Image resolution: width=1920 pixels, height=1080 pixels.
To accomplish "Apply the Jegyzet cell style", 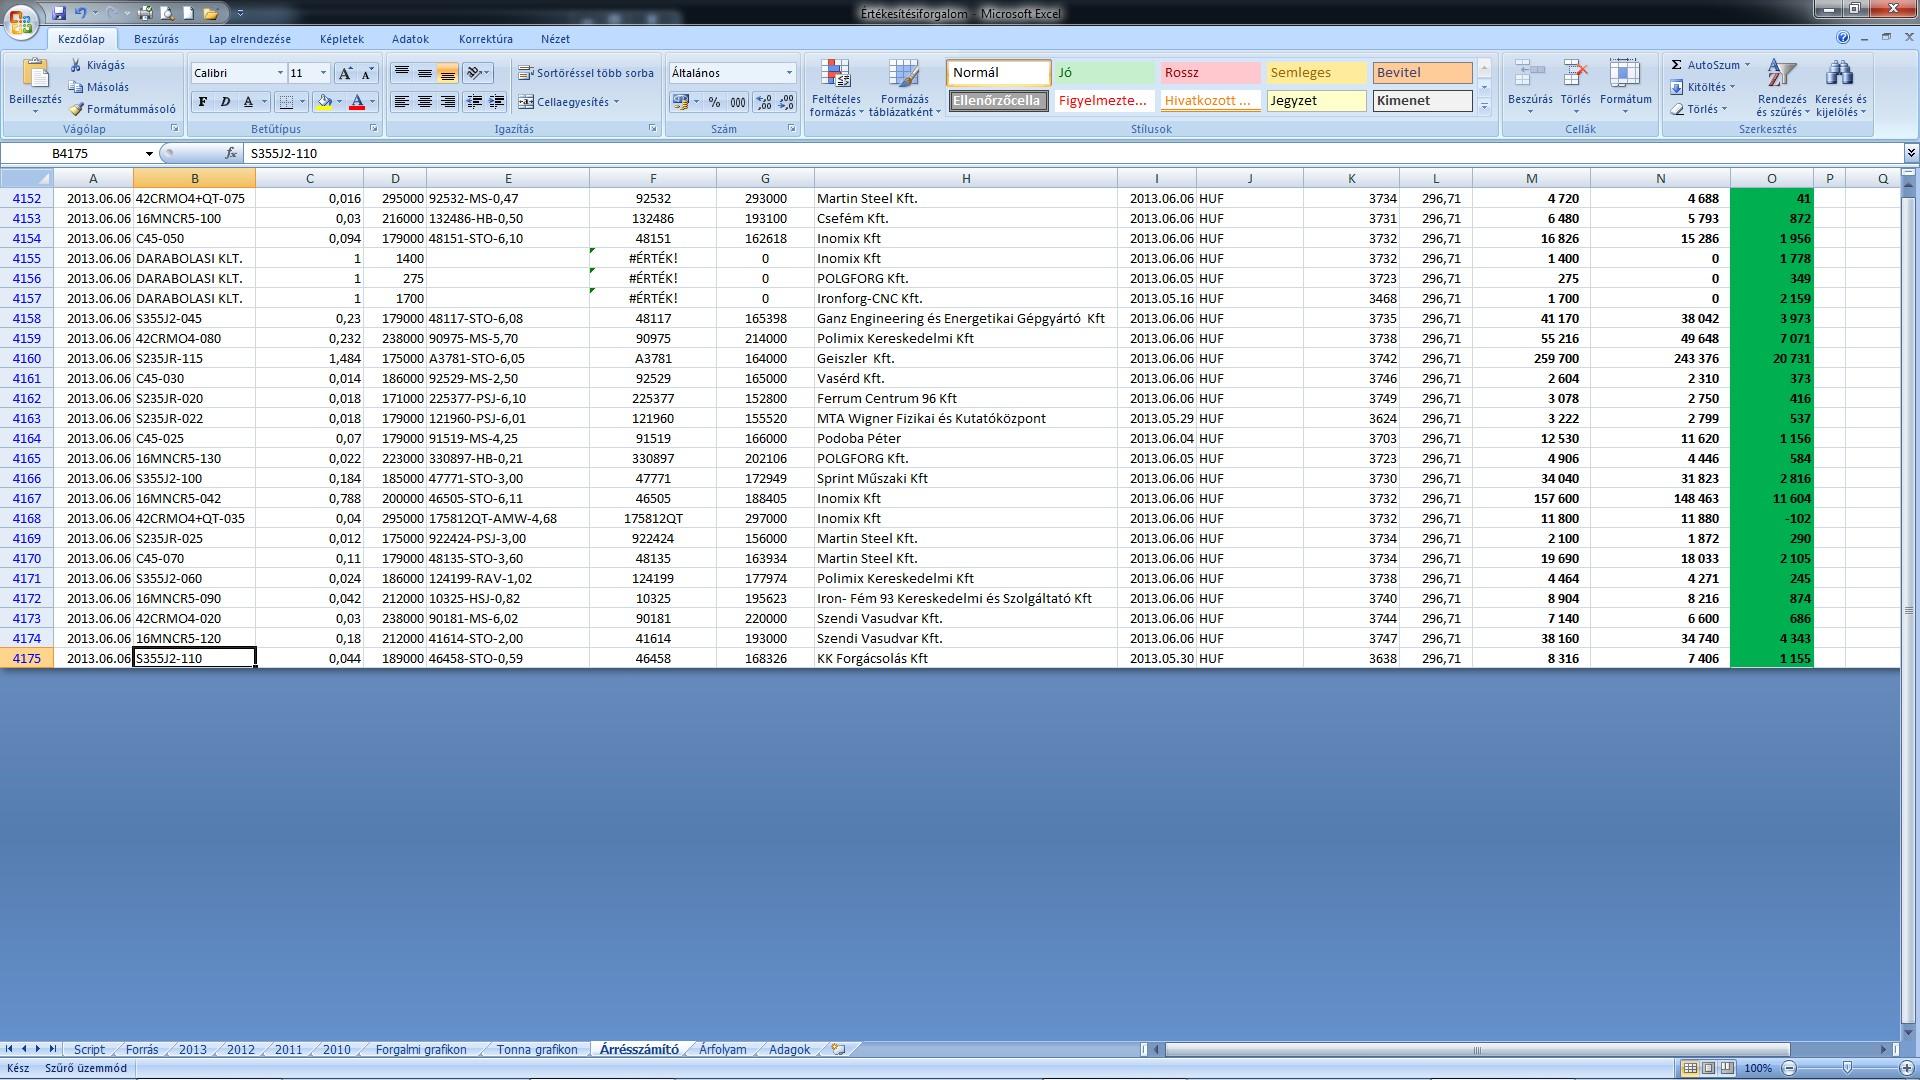I will [x=1316, y=101].
